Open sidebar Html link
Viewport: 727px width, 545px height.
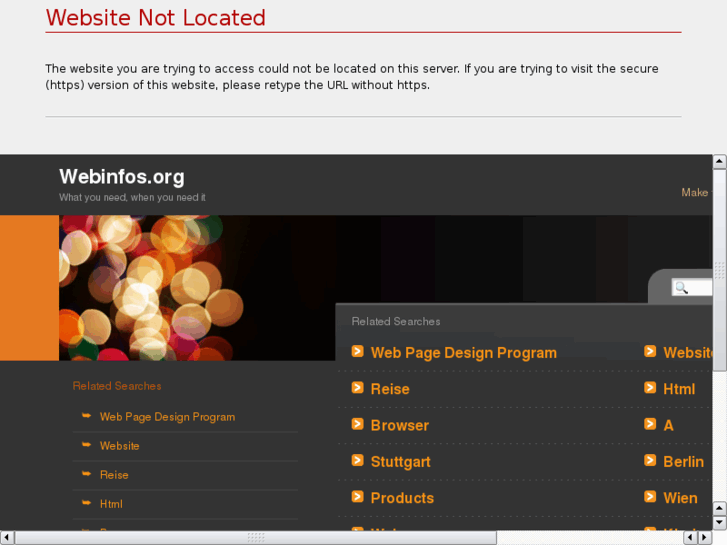(111, 504)
